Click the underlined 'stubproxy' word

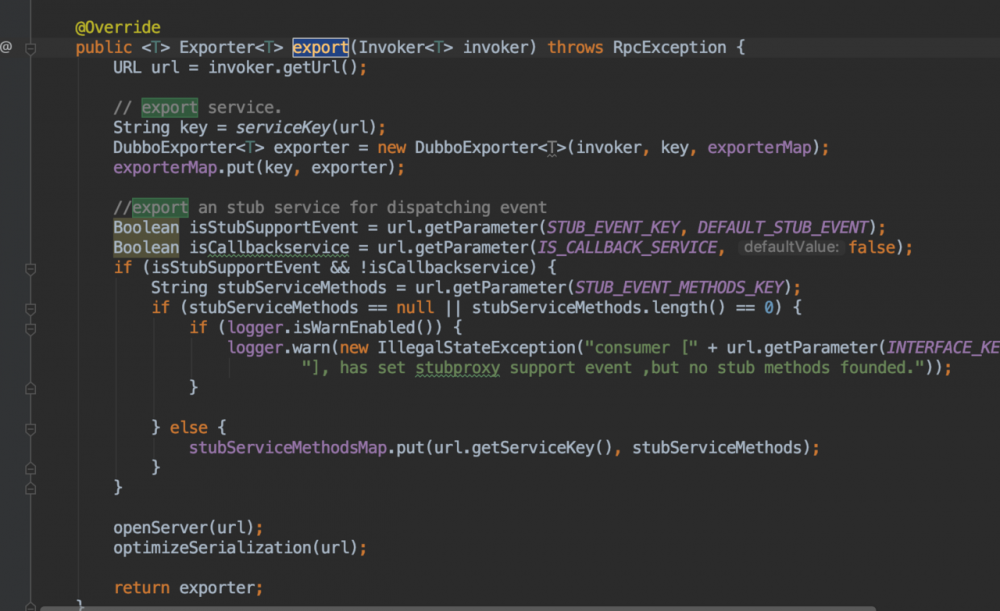(x=457, y=368)
